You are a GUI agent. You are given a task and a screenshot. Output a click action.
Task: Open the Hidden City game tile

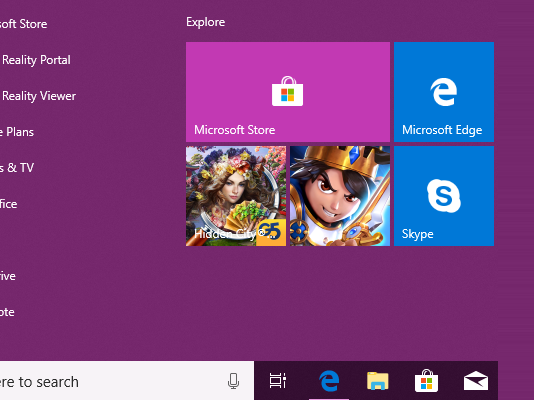click(x=236, y=196)
